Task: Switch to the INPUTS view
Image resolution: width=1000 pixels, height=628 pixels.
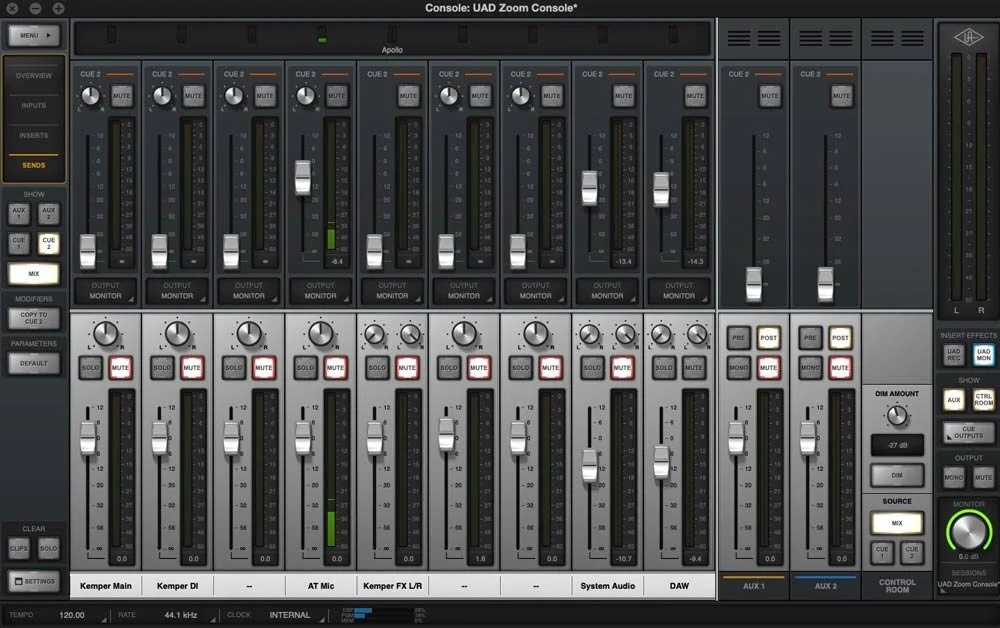Action: pyautogui.click(x=34, y=105)
